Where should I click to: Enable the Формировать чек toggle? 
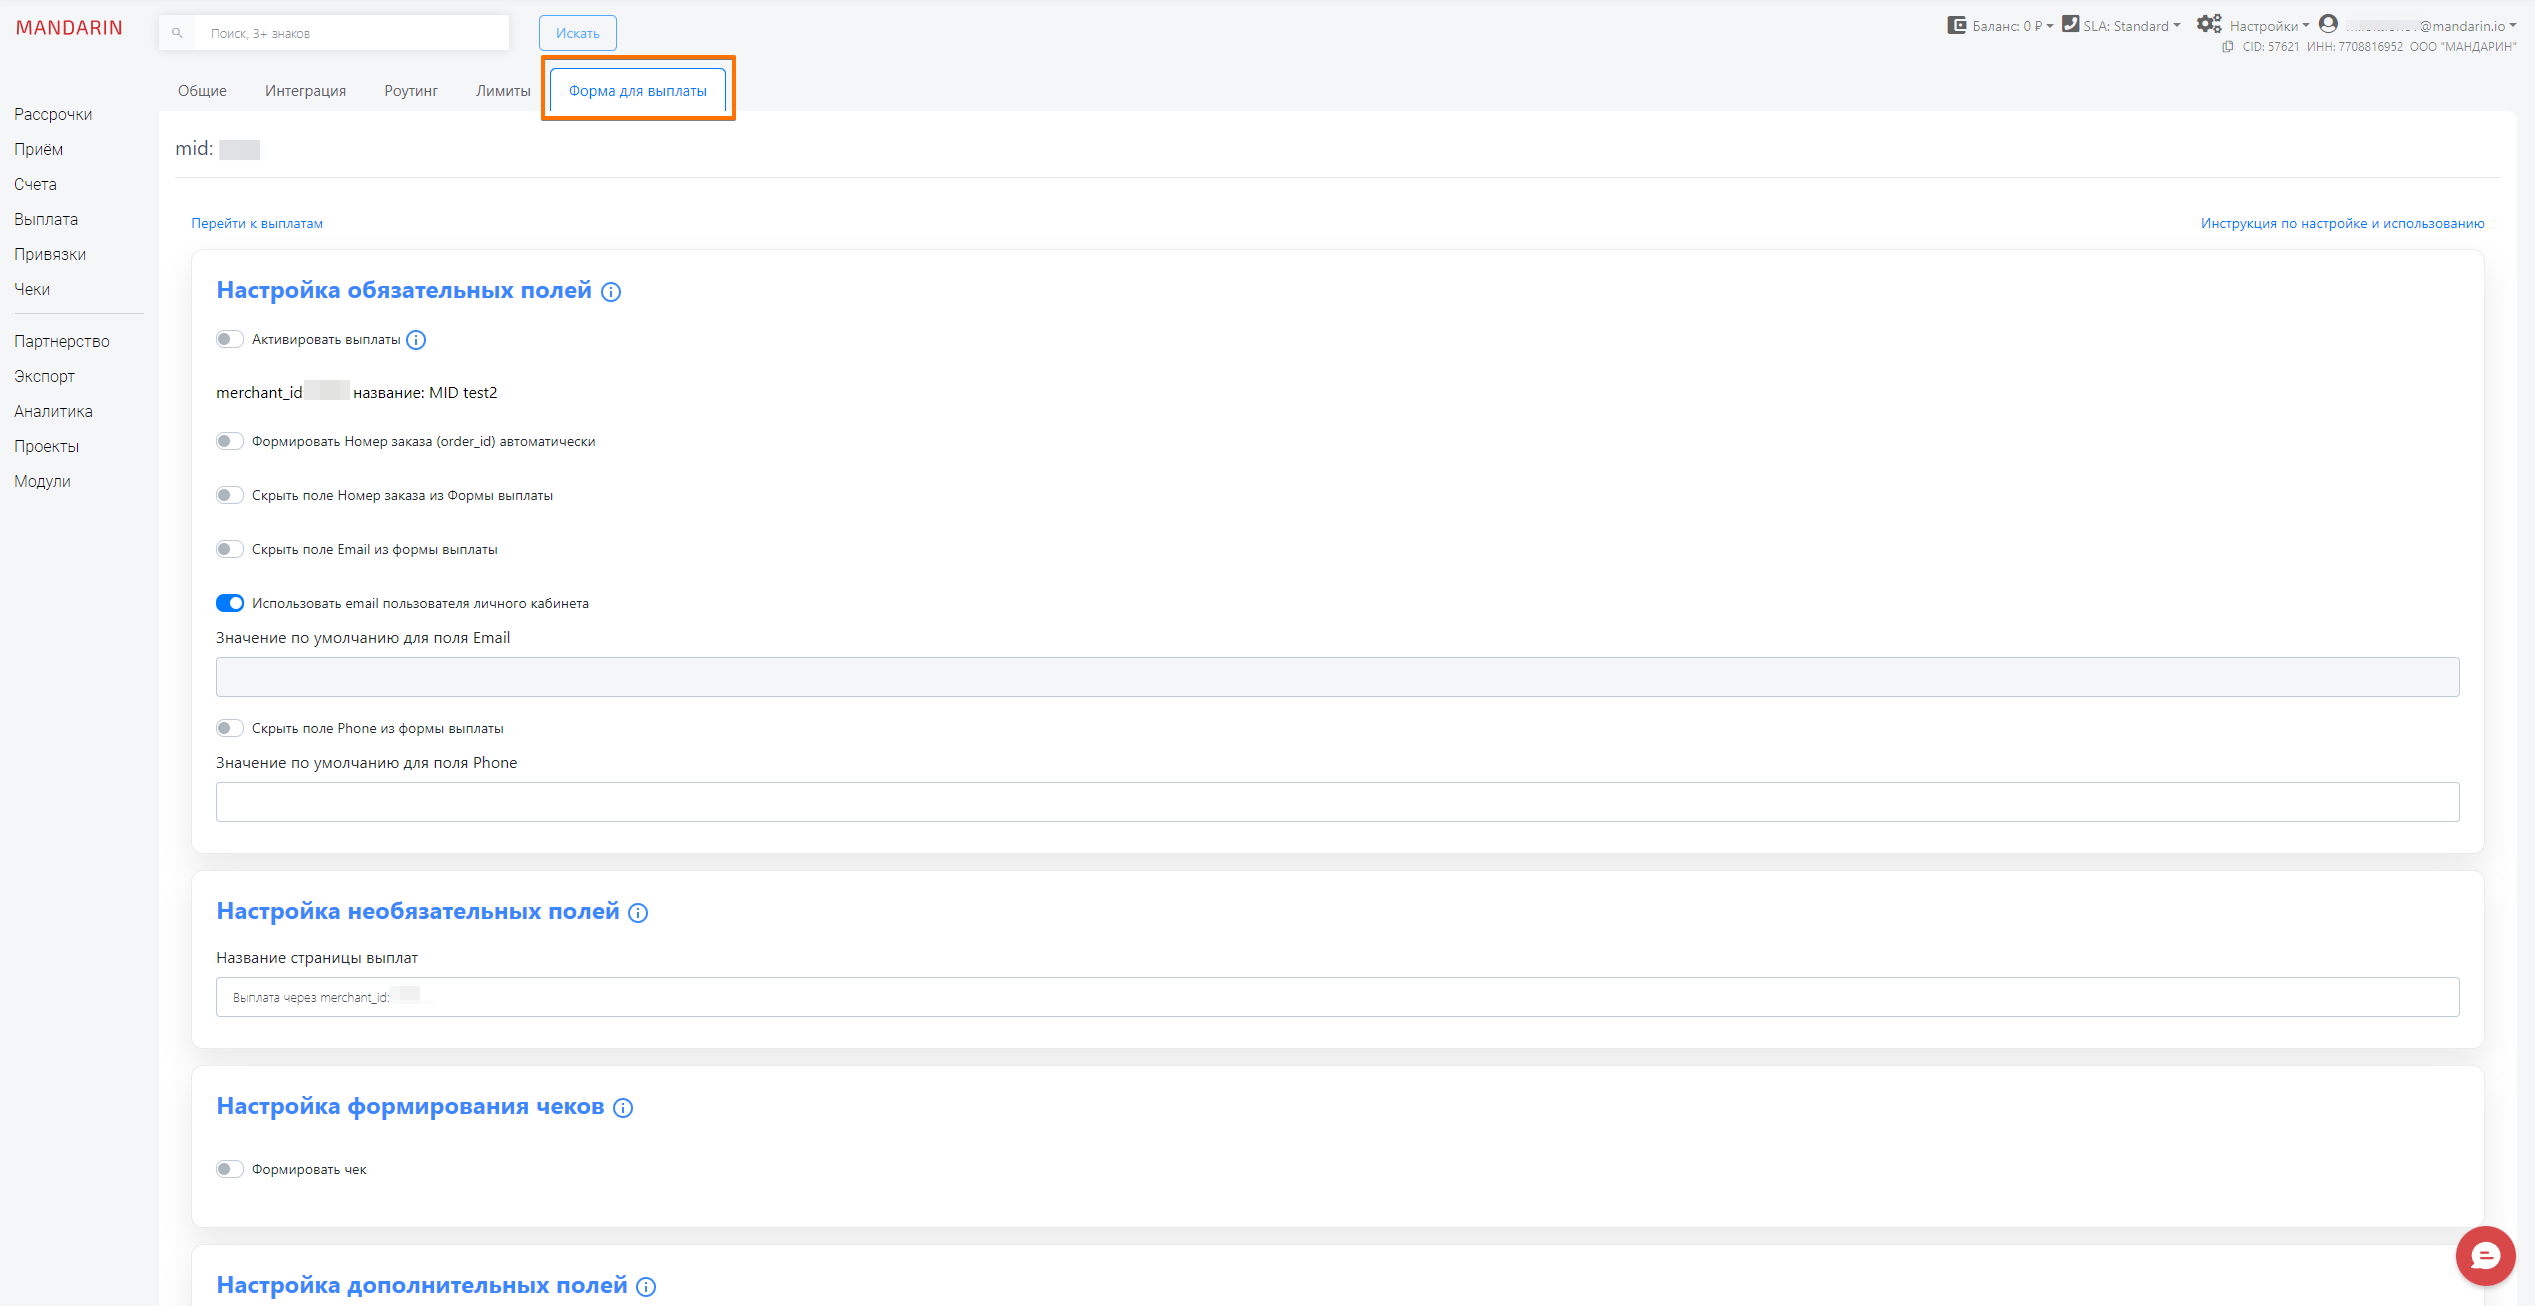pyautogui.click(x=229, y=1168)
